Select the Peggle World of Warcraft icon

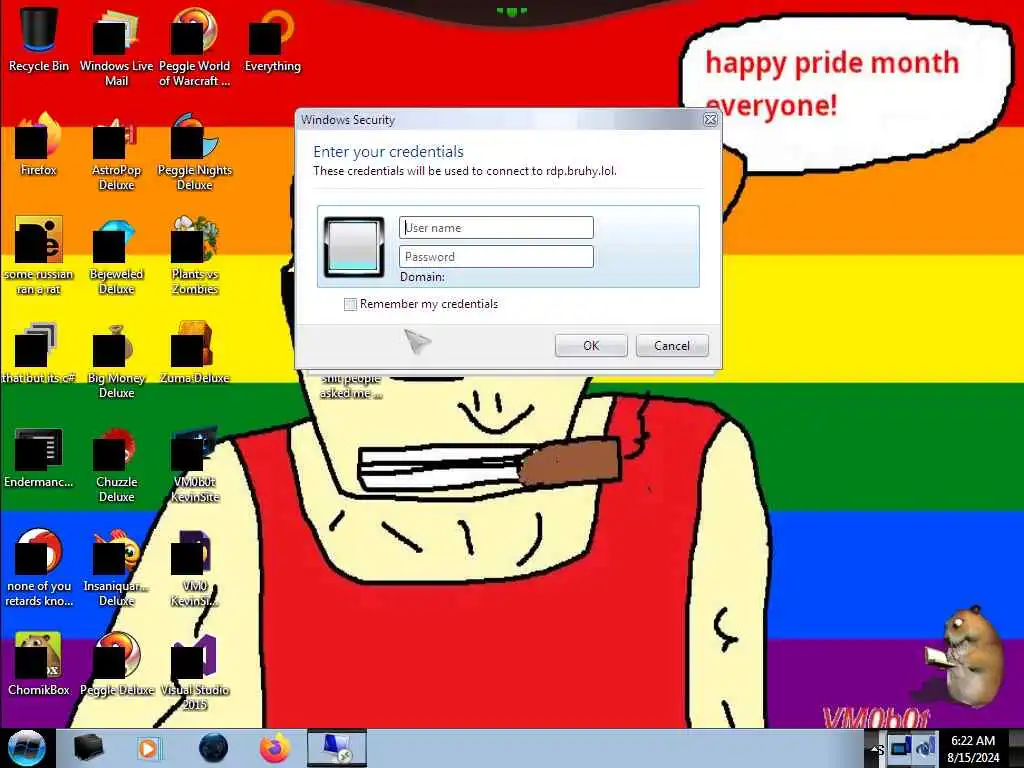point(195,47)
